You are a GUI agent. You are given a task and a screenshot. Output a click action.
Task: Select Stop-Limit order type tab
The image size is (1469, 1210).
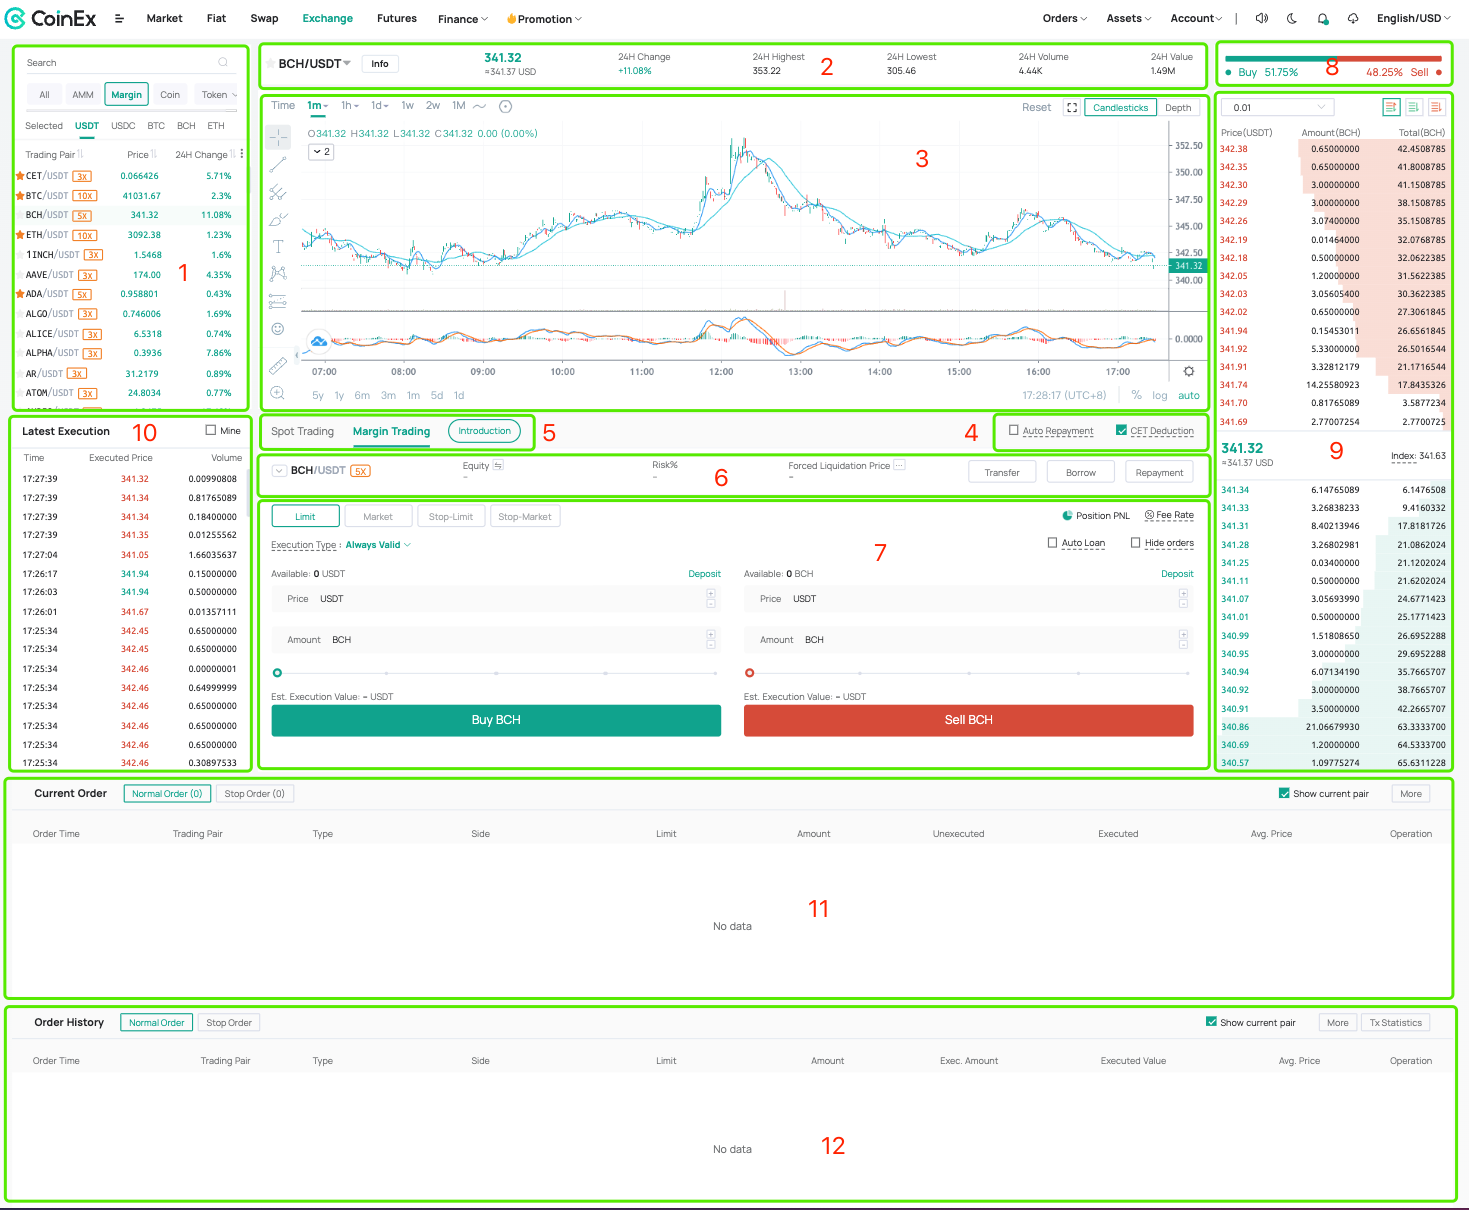click(451, 517)
